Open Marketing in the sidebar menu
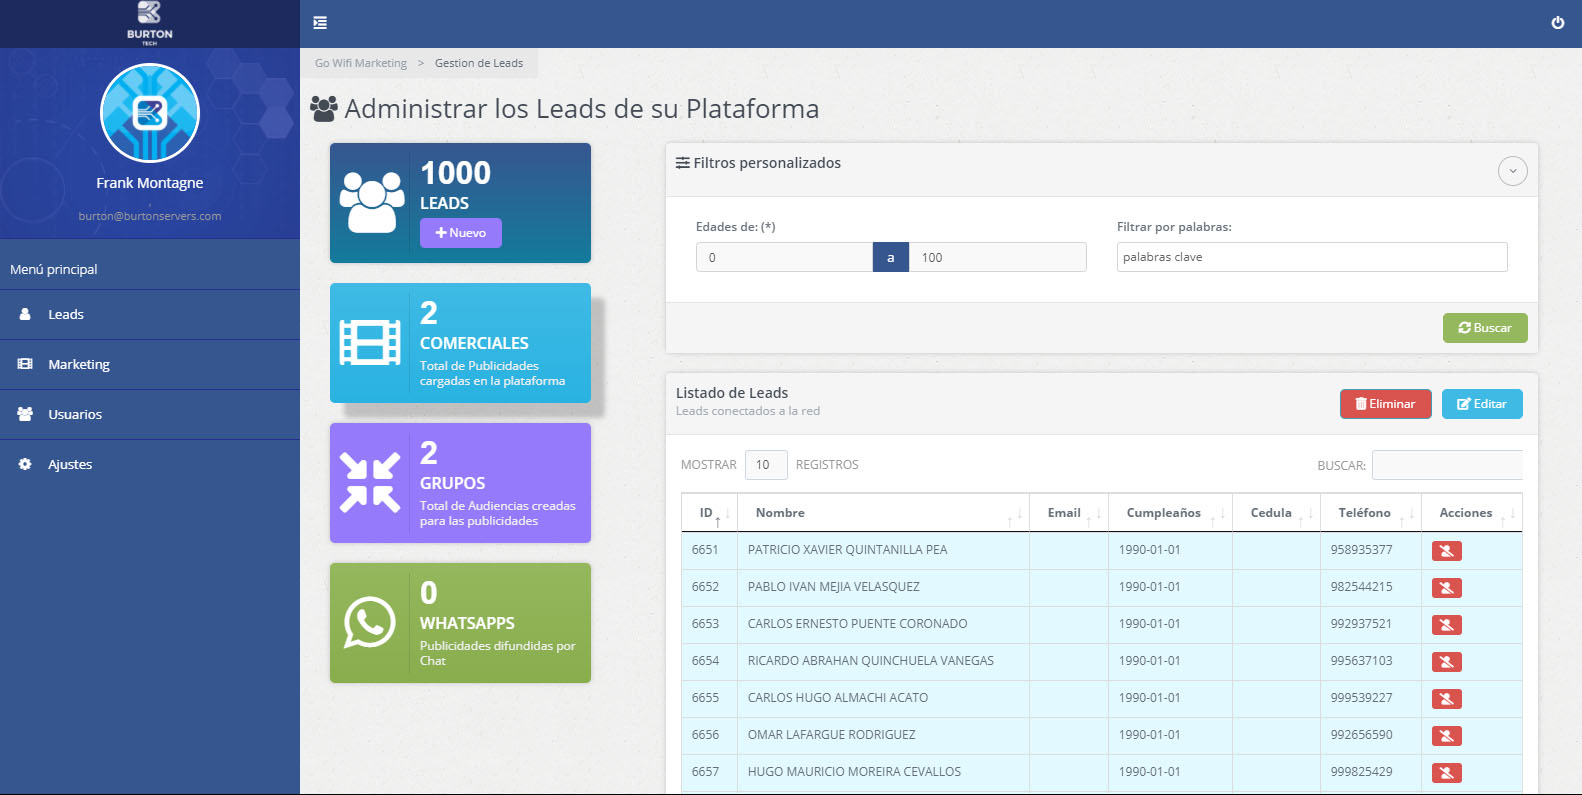The height and width of the screenshot is (795, 1582). [x=79, y=365]
